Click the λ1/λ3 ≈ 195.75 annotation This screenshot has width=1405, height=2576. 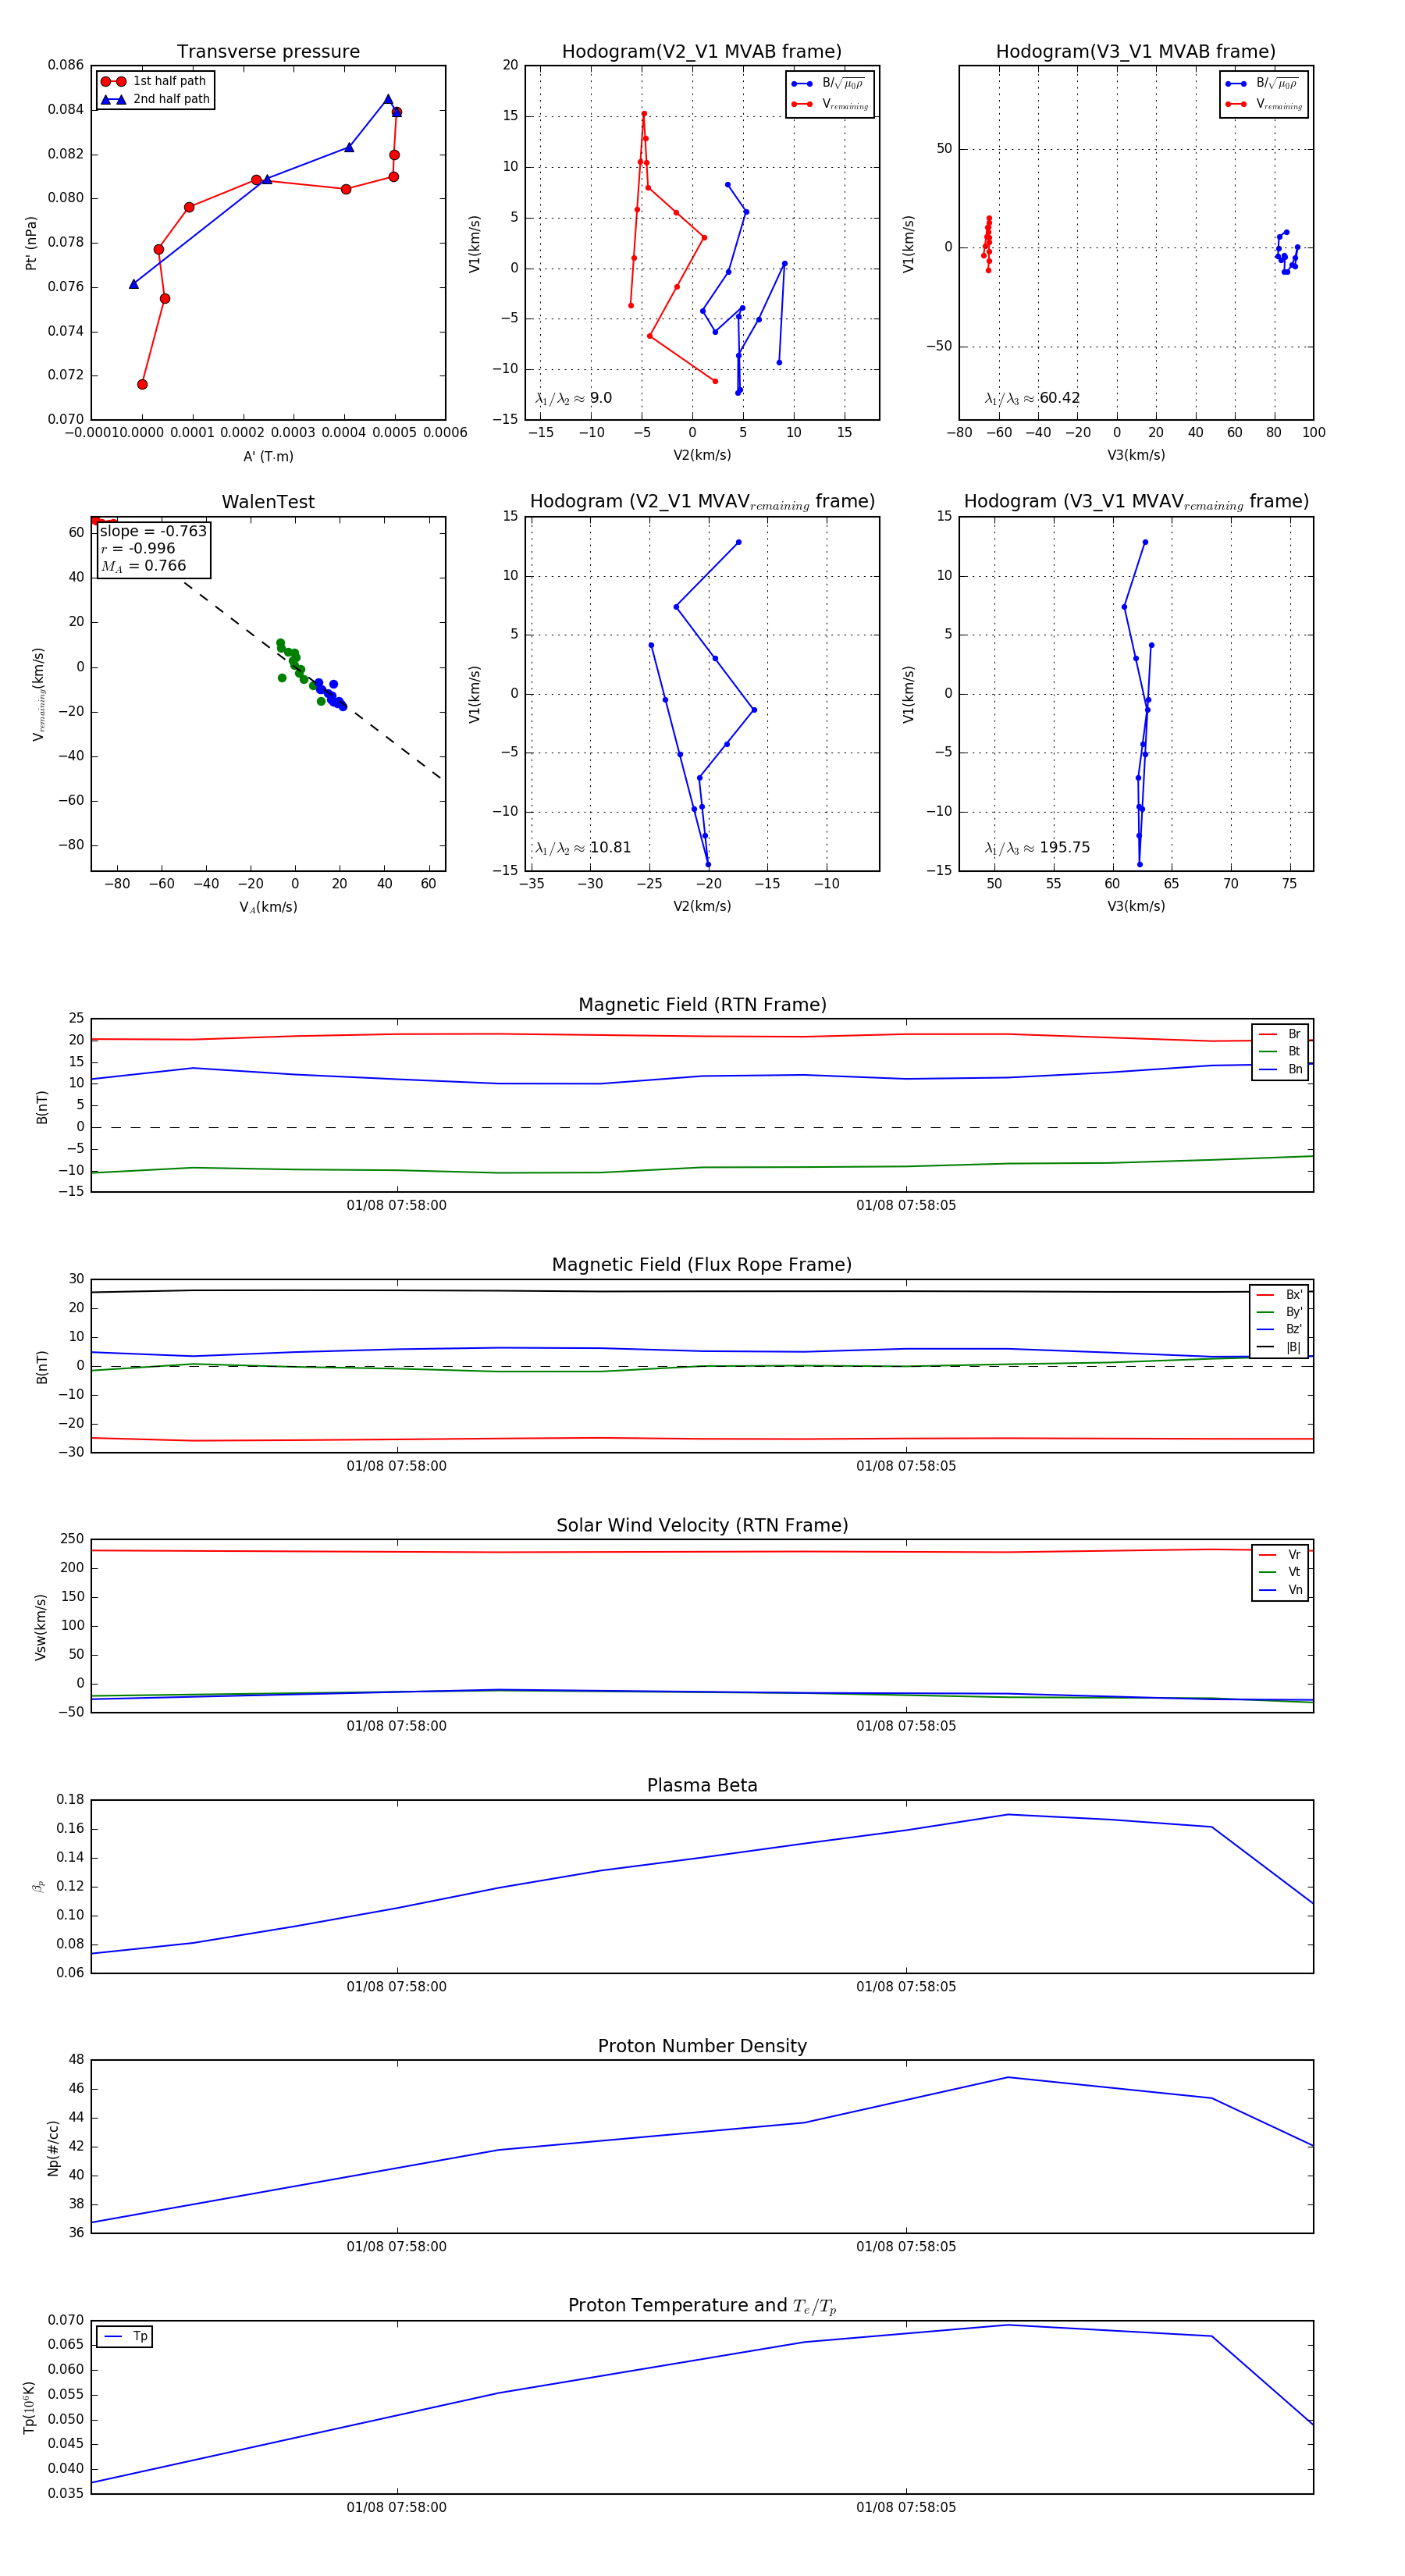1037,847
